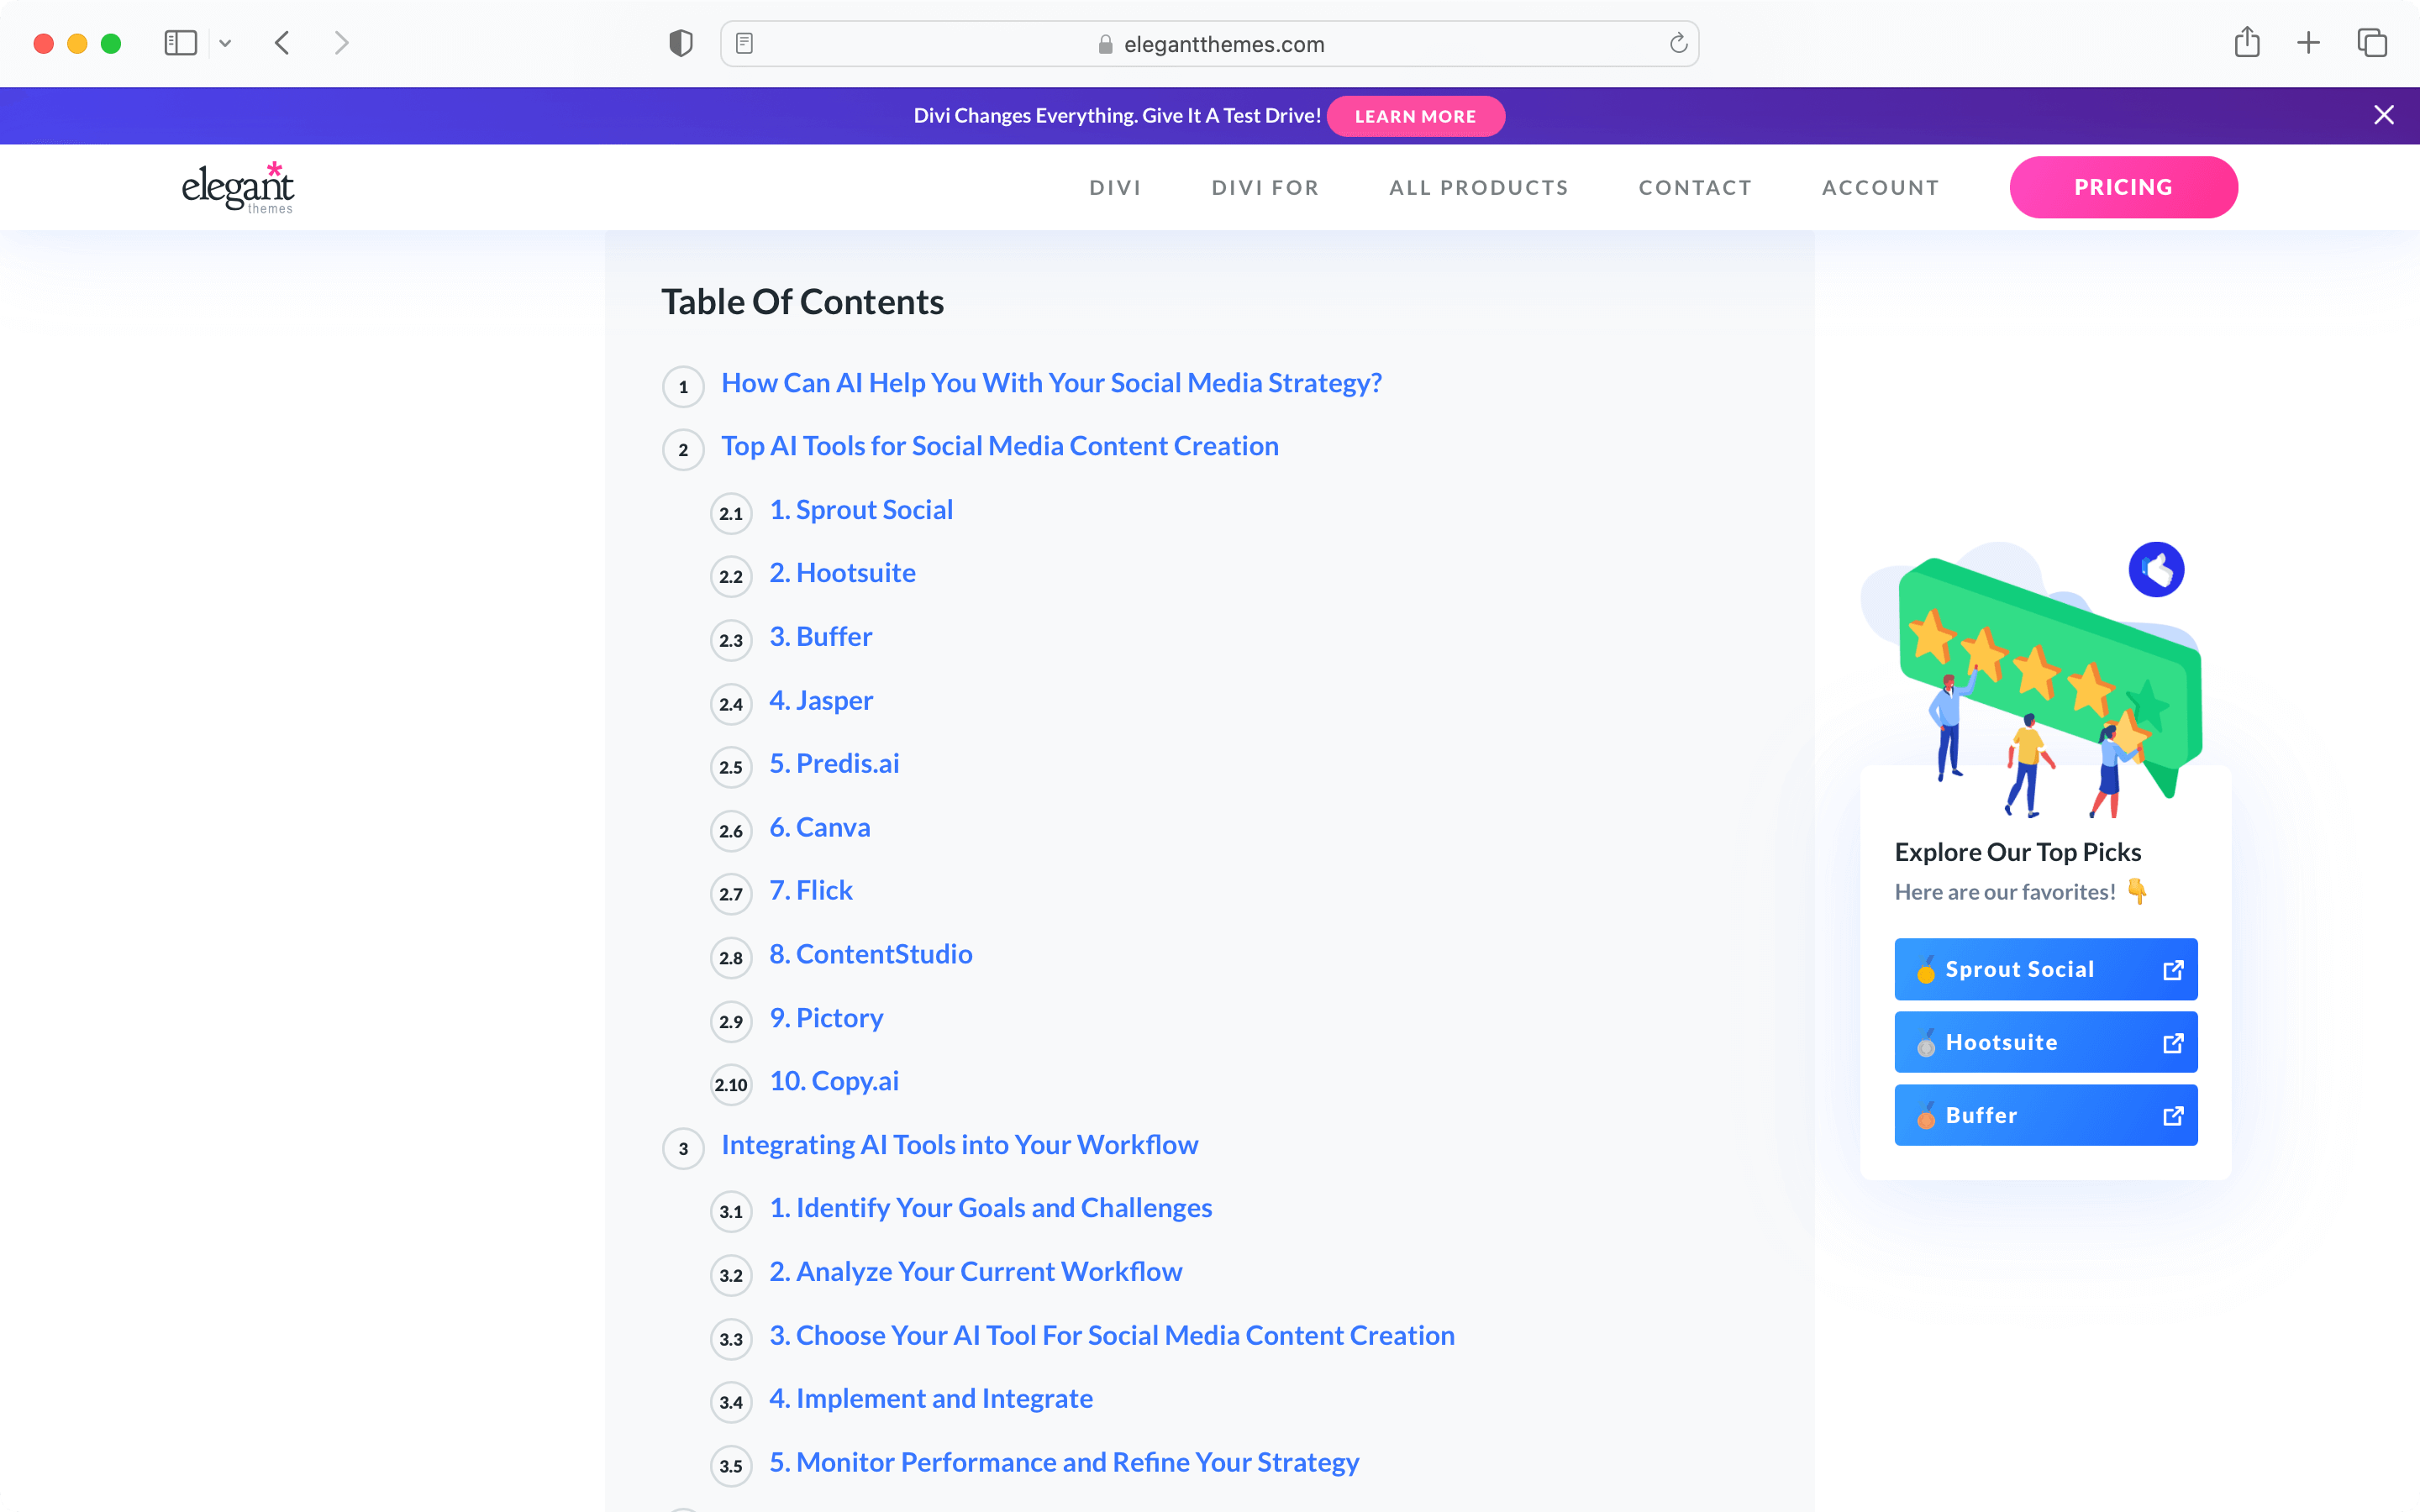Screen dimensions: 2420x1512
Task: Go forward with the forward arrow
Action: (341, 43)
